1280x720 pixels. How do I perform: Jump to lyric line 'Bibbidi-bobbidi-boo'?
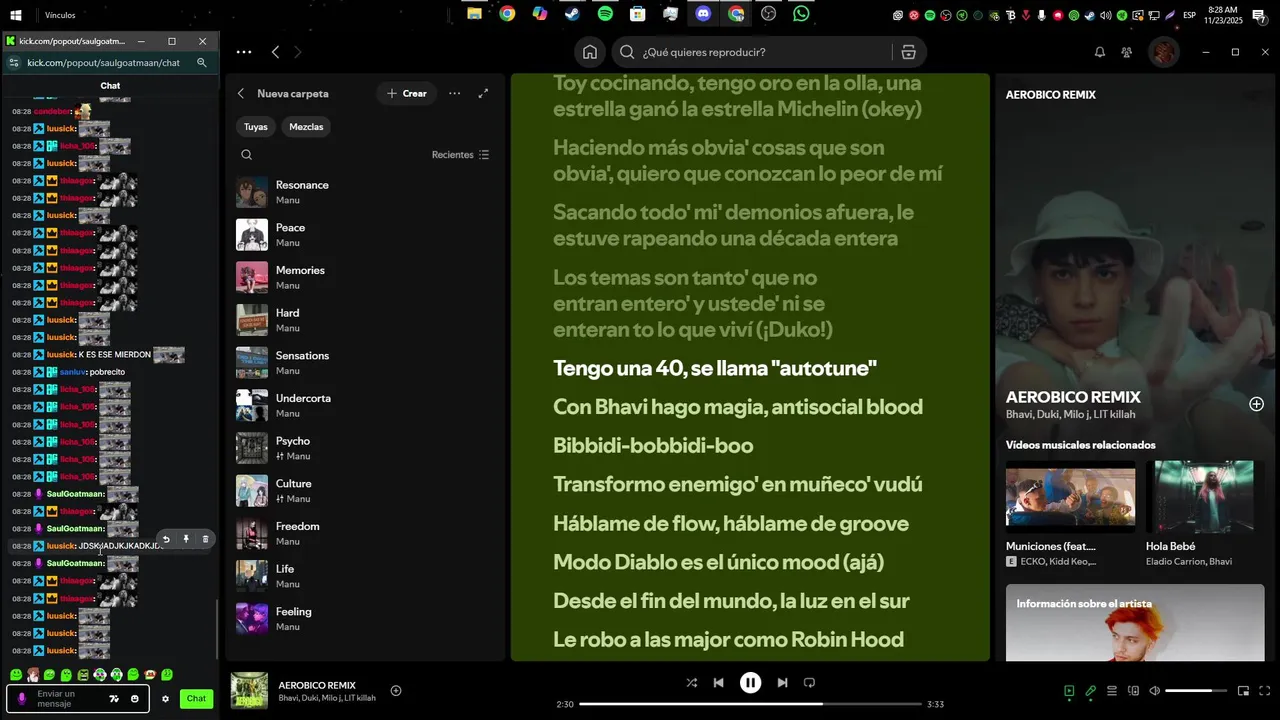click(653, 446)
